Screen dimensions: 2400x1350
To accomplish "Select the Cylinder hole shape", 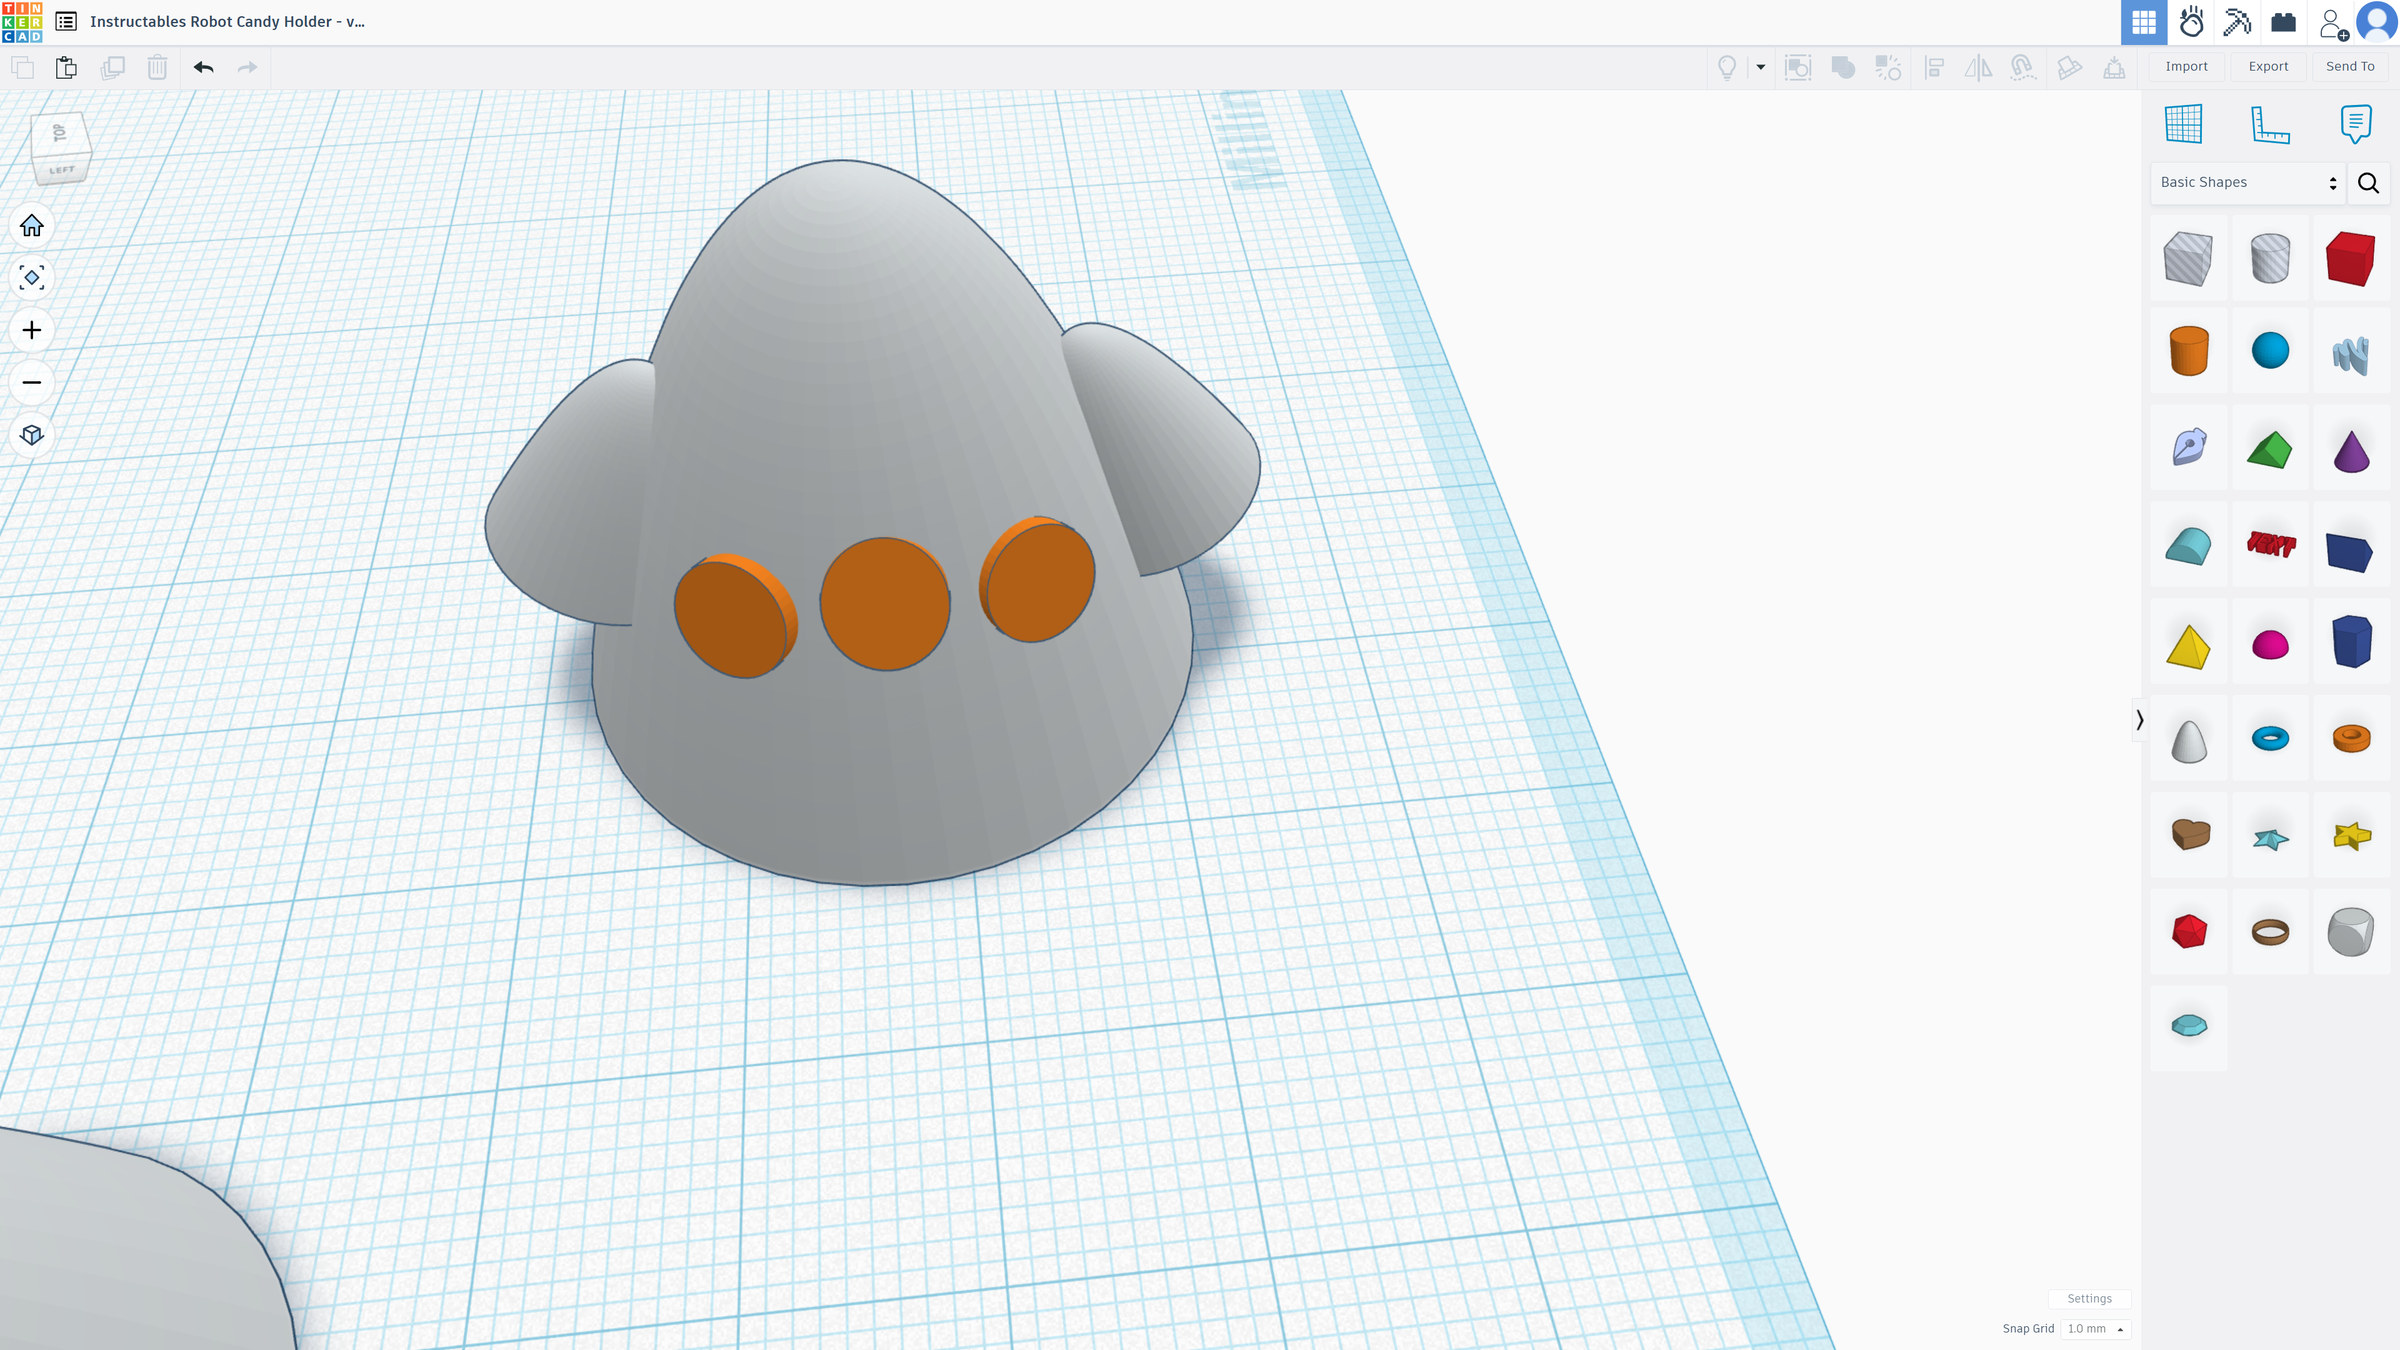I will click(x=2270, y=259).
